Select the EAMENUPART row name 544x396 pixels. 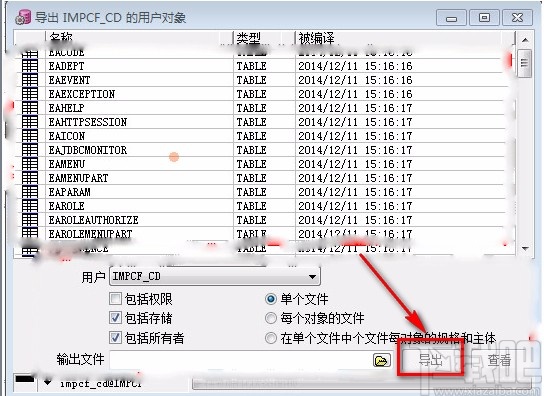[78, 178]
